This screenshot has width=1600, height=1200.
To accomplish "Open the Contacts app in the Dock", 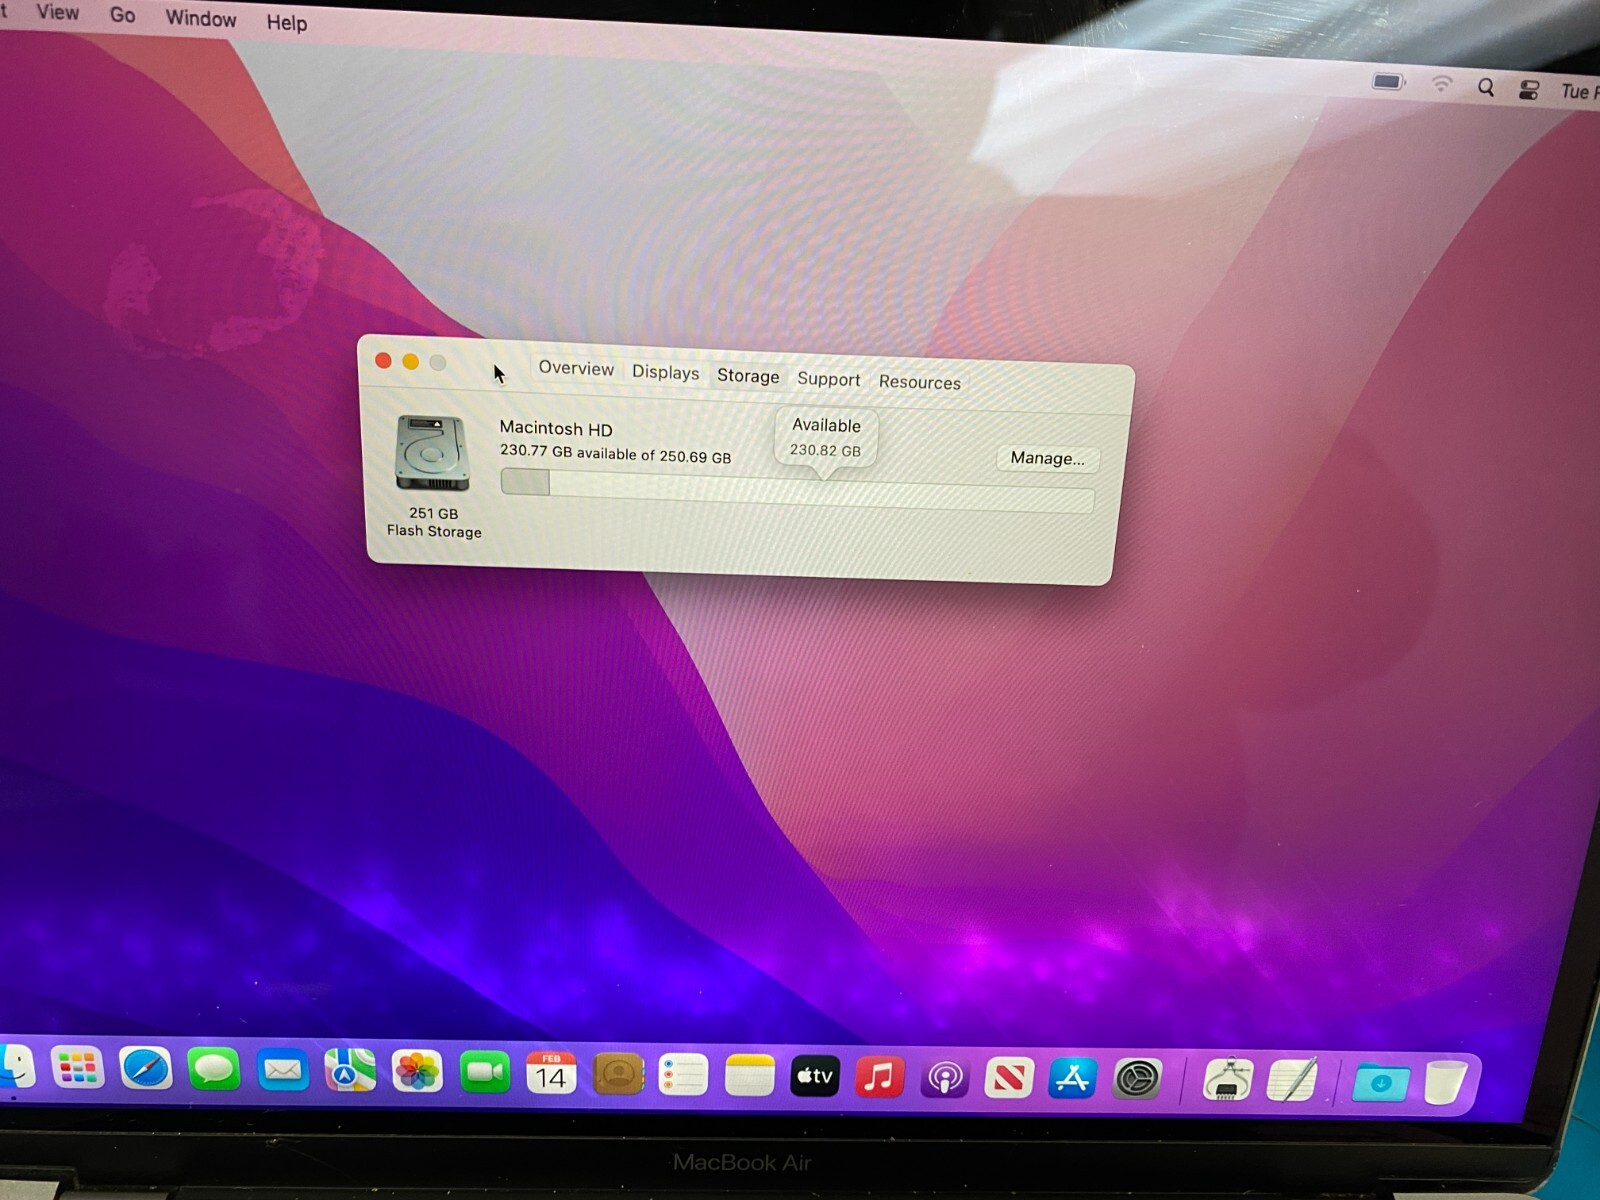I will (x=618, y=1075).
